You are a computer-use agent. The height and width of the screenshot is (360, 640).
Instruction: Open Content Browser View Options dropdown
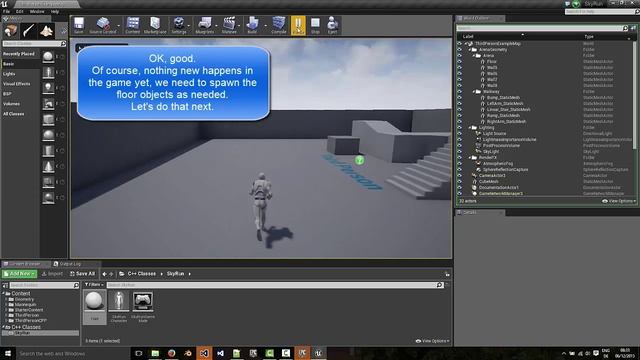tap(433, 341)
